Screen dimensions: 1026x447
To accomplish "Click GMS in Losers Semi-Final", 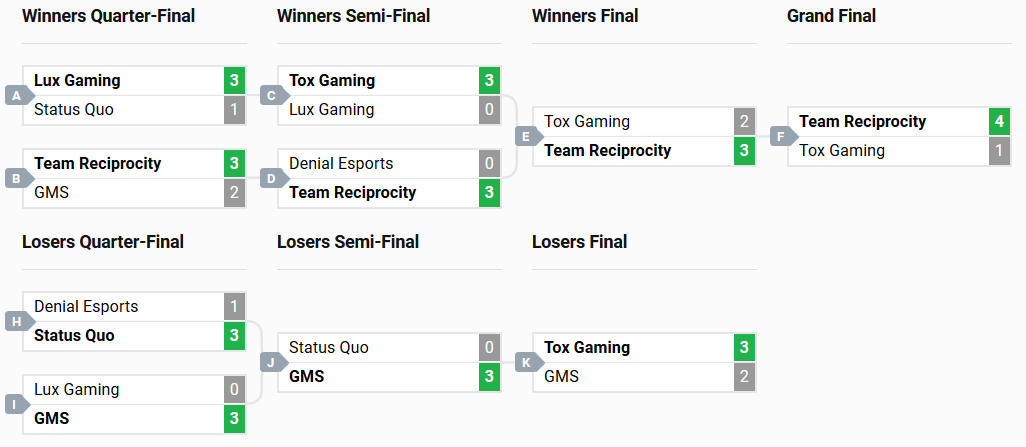I will point(307,376).
